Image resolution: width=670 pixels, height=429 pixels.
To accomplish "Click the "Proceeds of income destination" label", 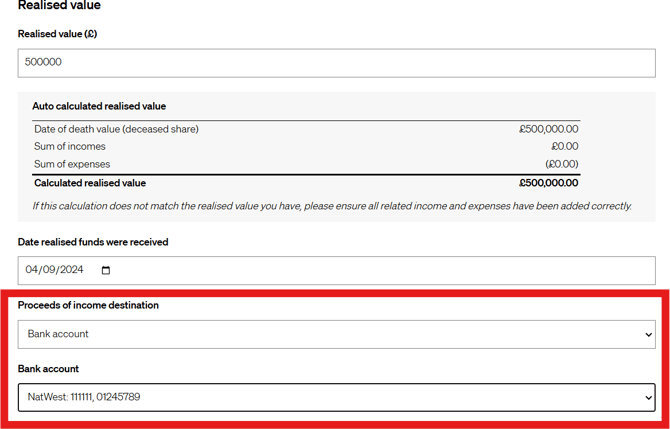I will [88, 305].
